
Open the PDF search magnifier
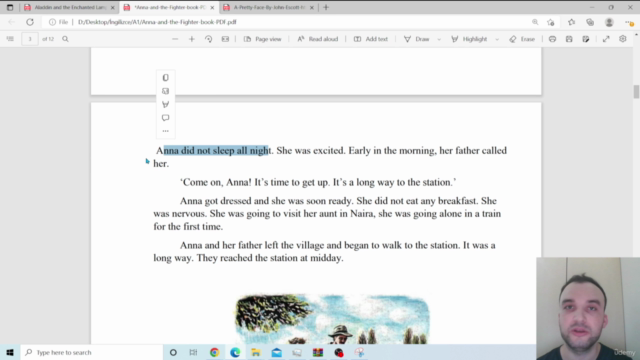click(x=65, y=39)
